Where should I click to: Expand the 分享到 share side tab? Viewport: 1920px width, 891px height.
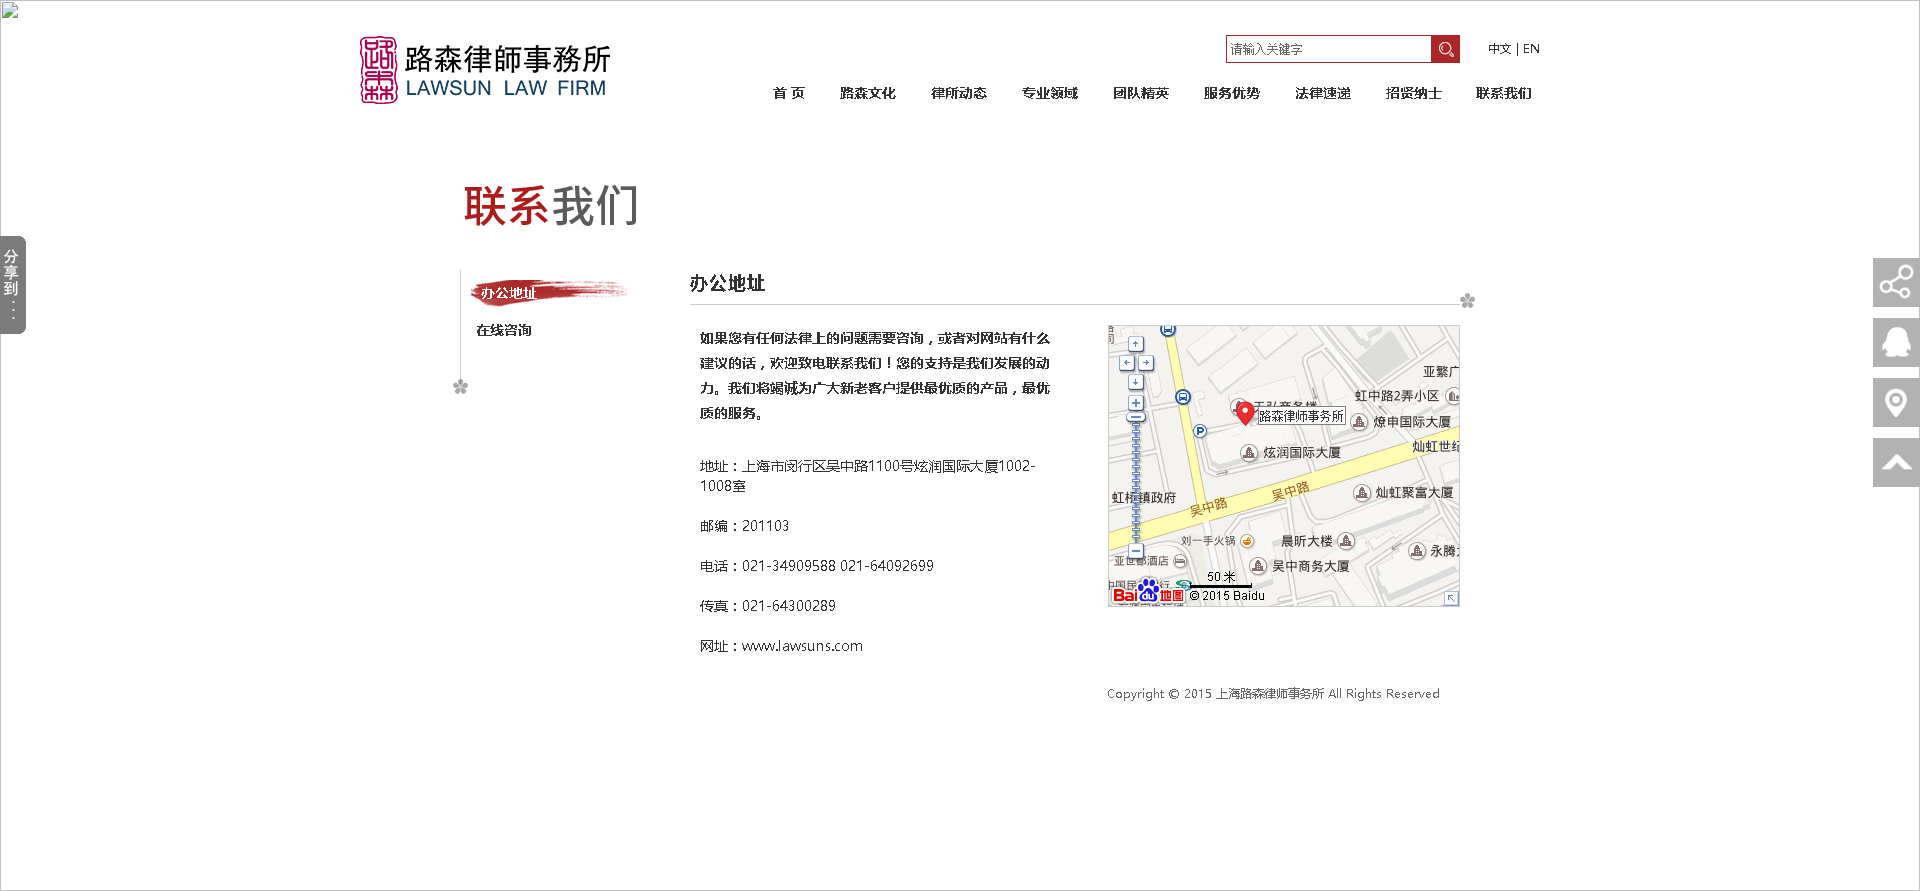tap(12, 285)
